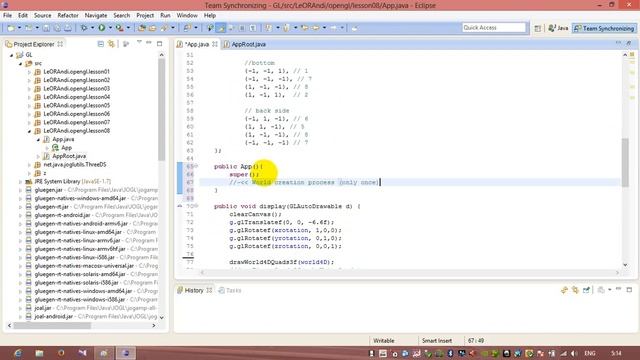
Task: Click the Open Type toolbar icon
Action: click(152, 28)
